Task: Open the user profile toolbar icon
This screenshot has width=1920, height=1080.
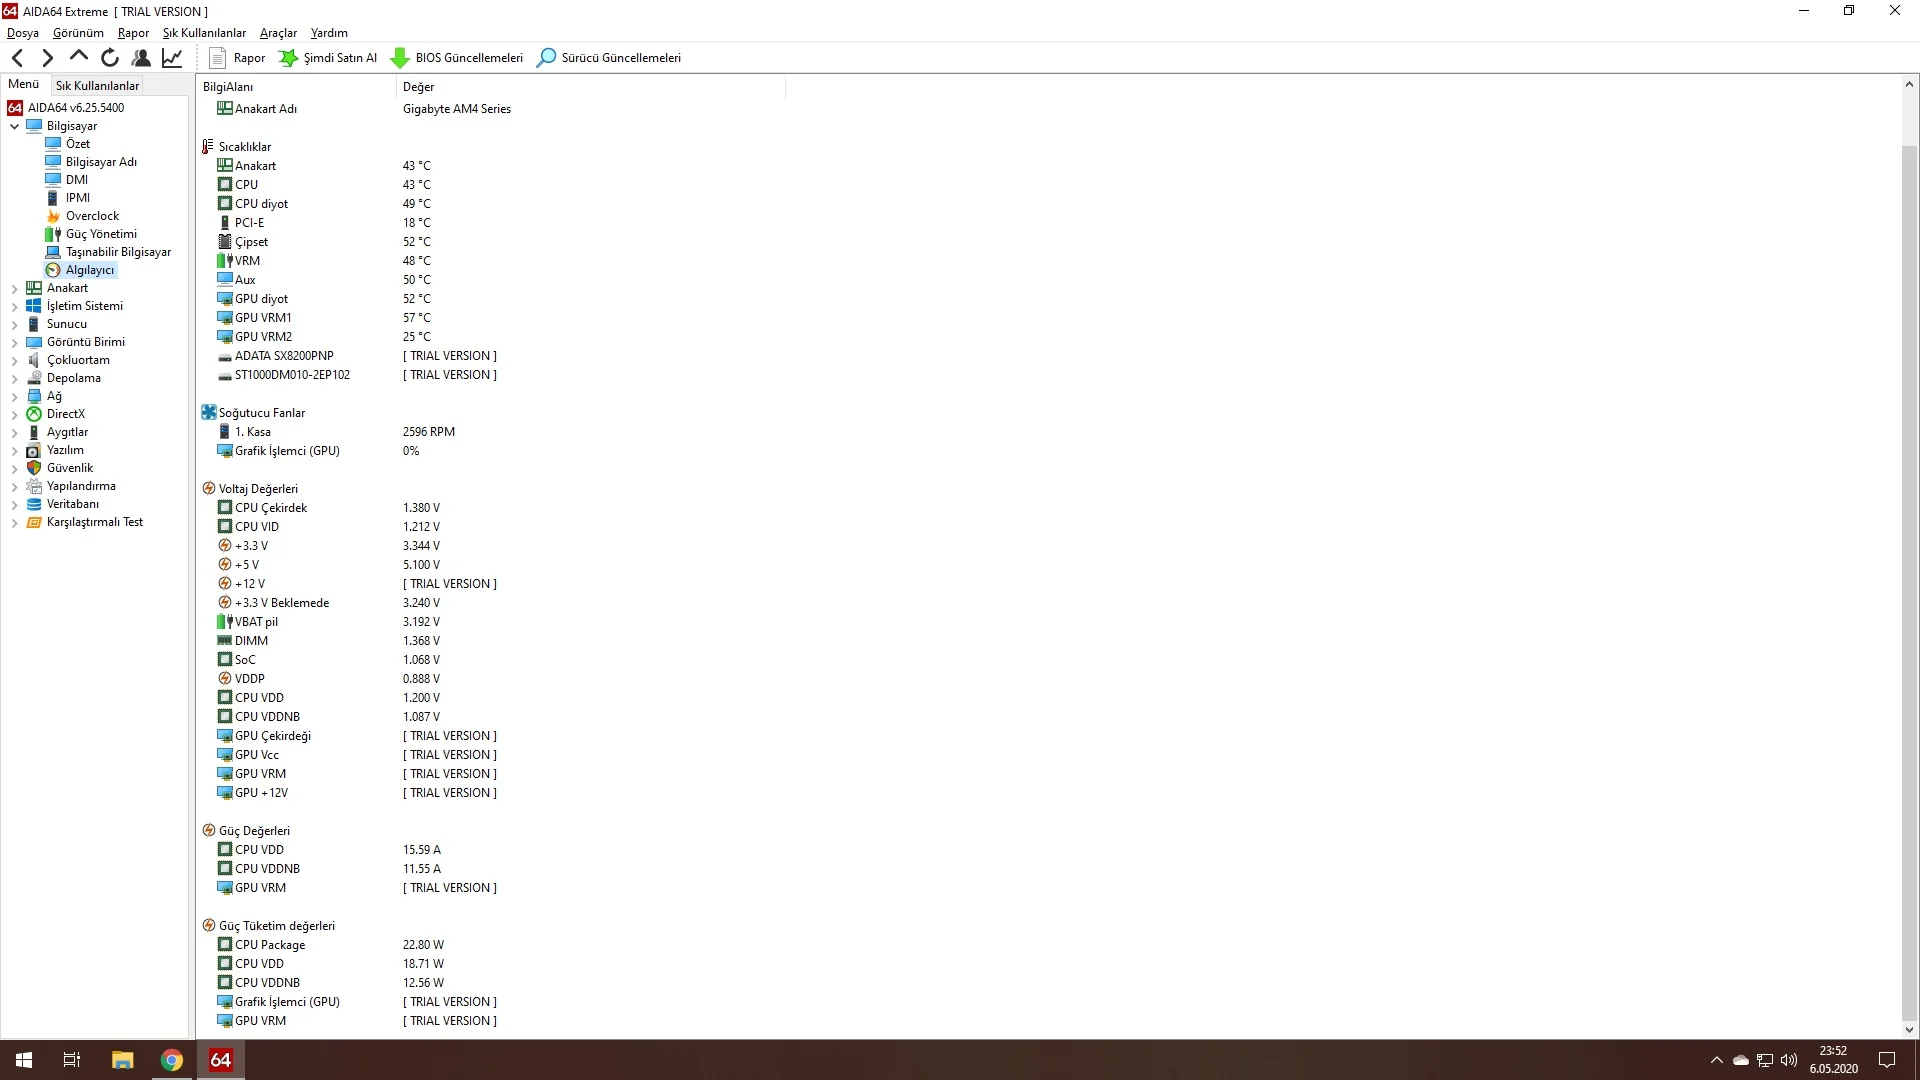Action: tap(141, 58)
